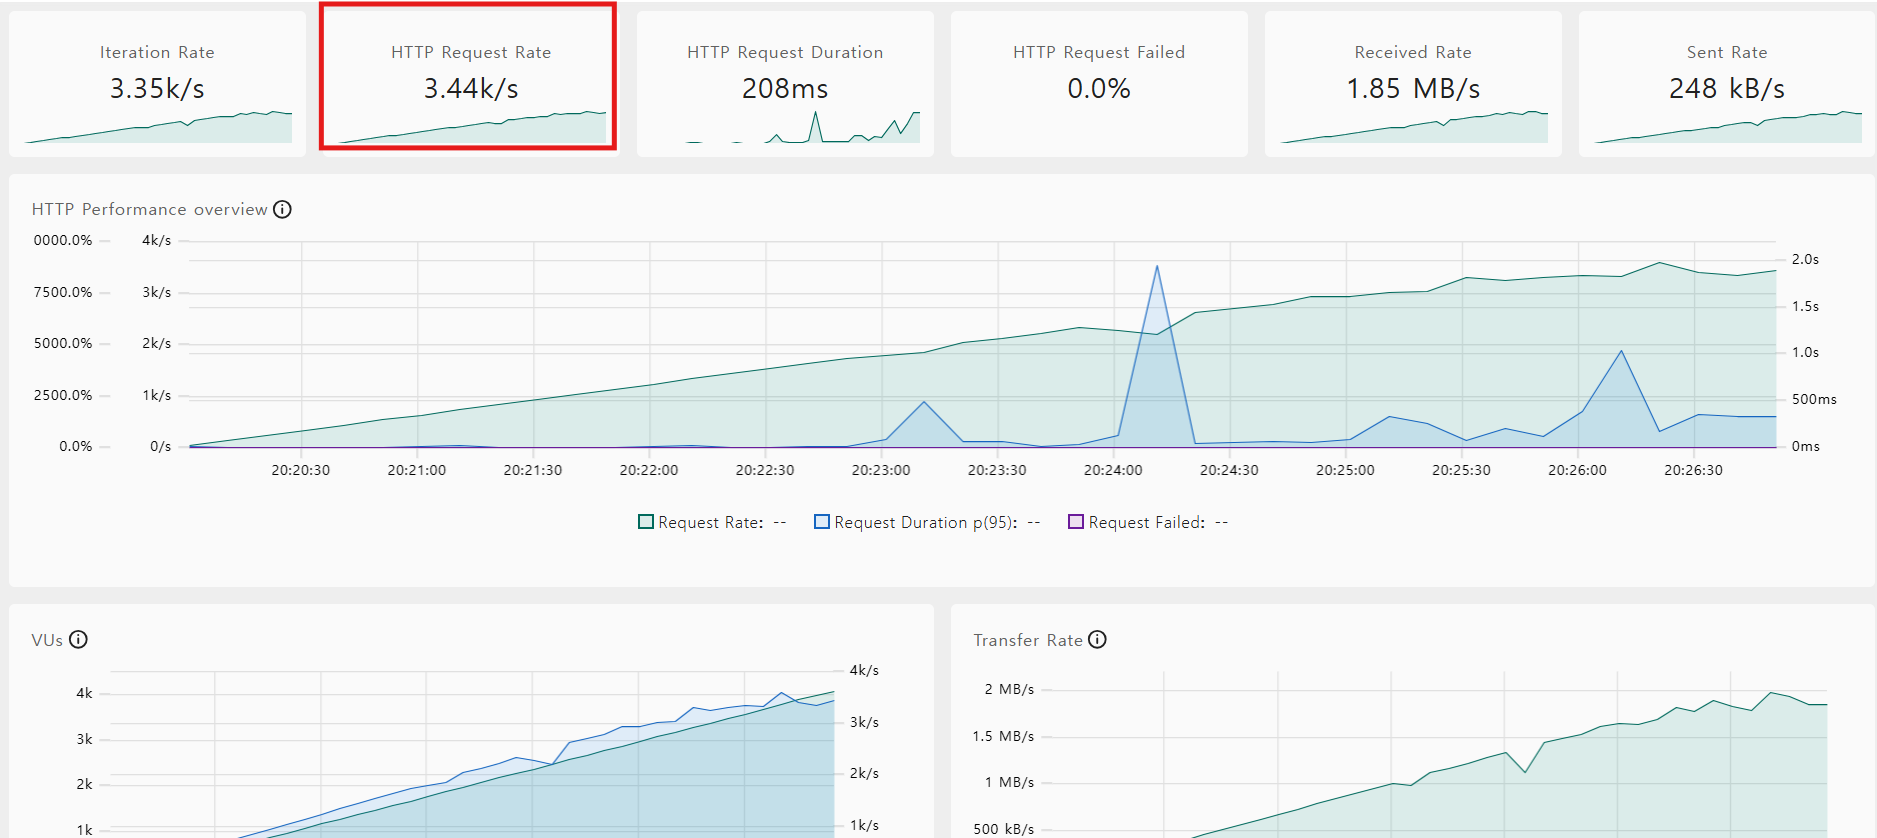
Task: Select the HTTP Request Duration card title
Action: pyautogui.click(x=785, y=52)
